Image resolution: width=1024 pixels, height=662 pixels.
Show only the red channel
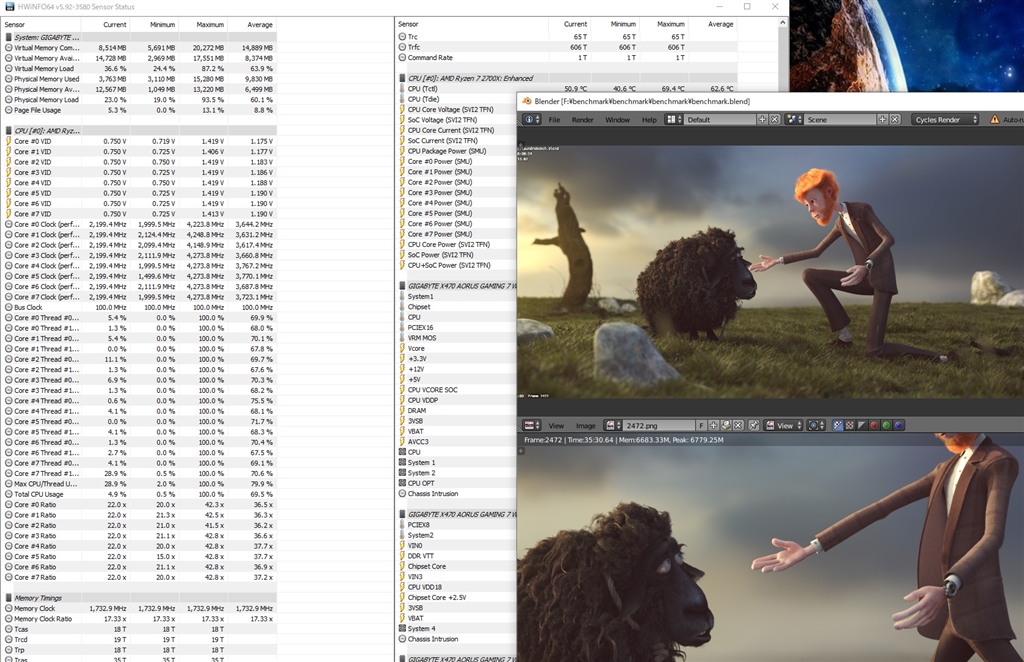point(872,425)
